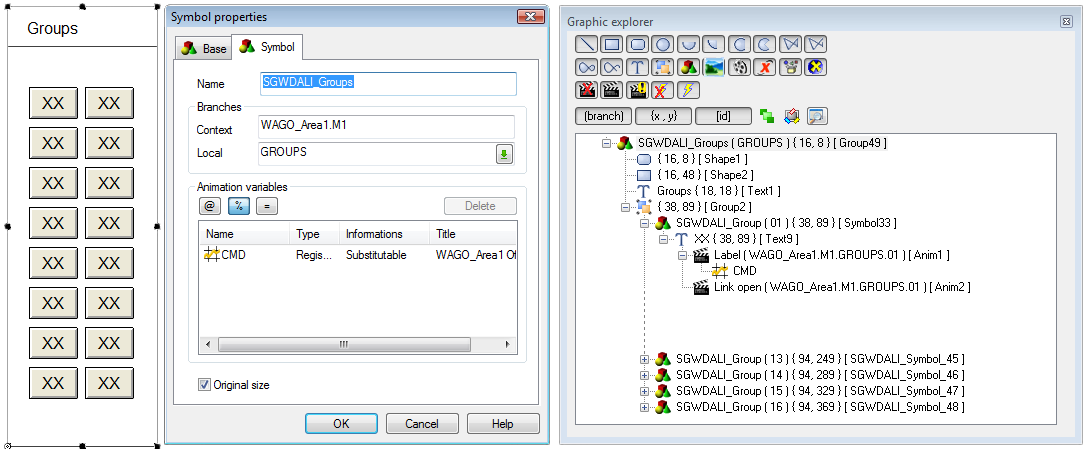This screenshot has height=449, width=1085.
Task: Click the yellow lightning bolt icon
Action: click(x=688, y=90)
